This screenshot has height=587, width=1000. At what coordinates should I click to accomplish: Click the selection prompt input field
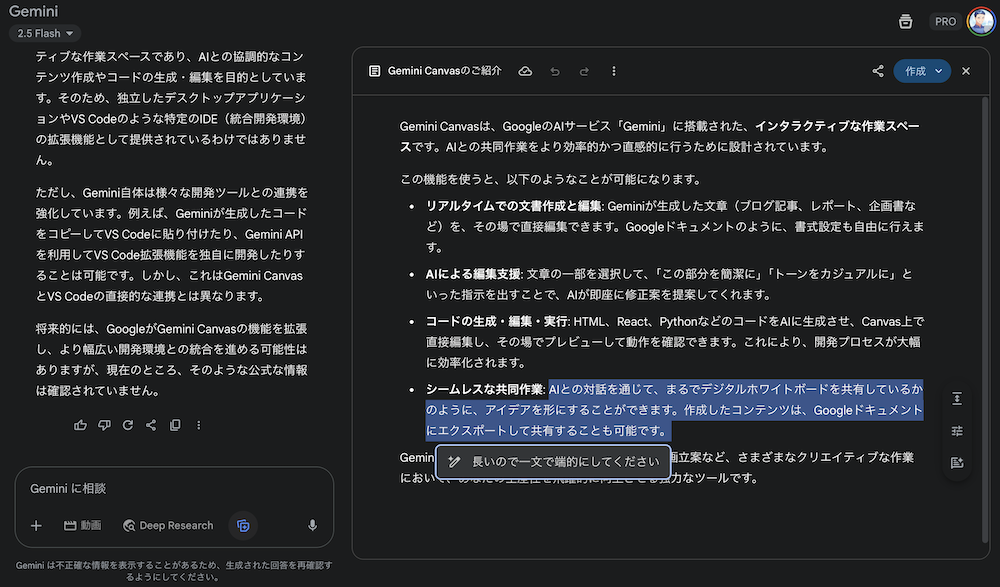[553, 462]
